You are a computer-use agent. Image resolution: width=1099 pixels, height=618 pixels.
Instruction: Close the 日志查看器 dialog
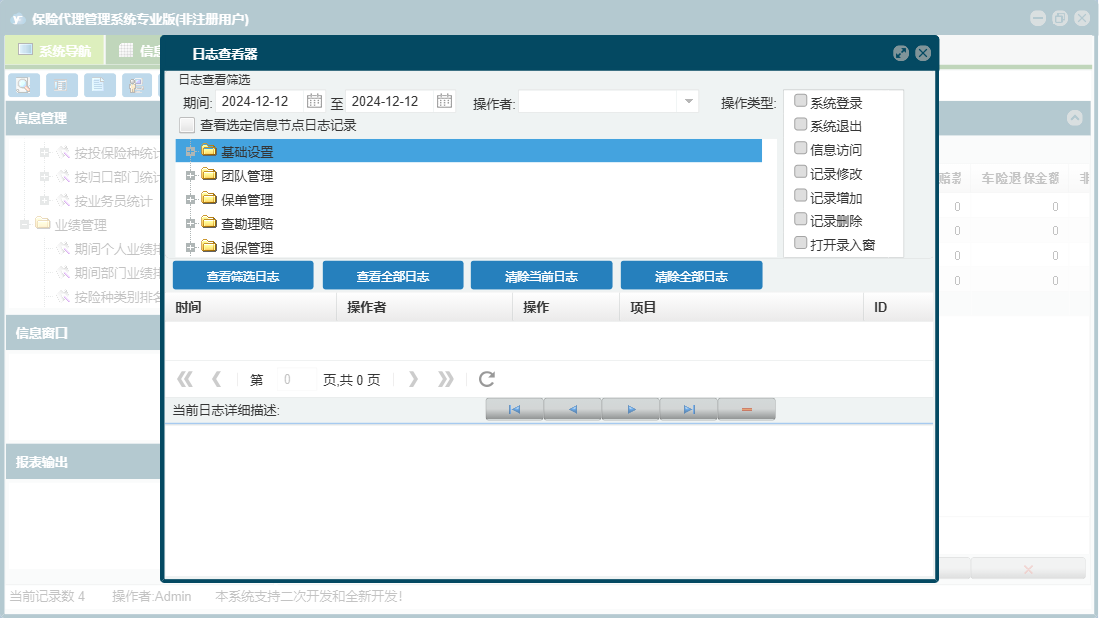coord(923,53)
